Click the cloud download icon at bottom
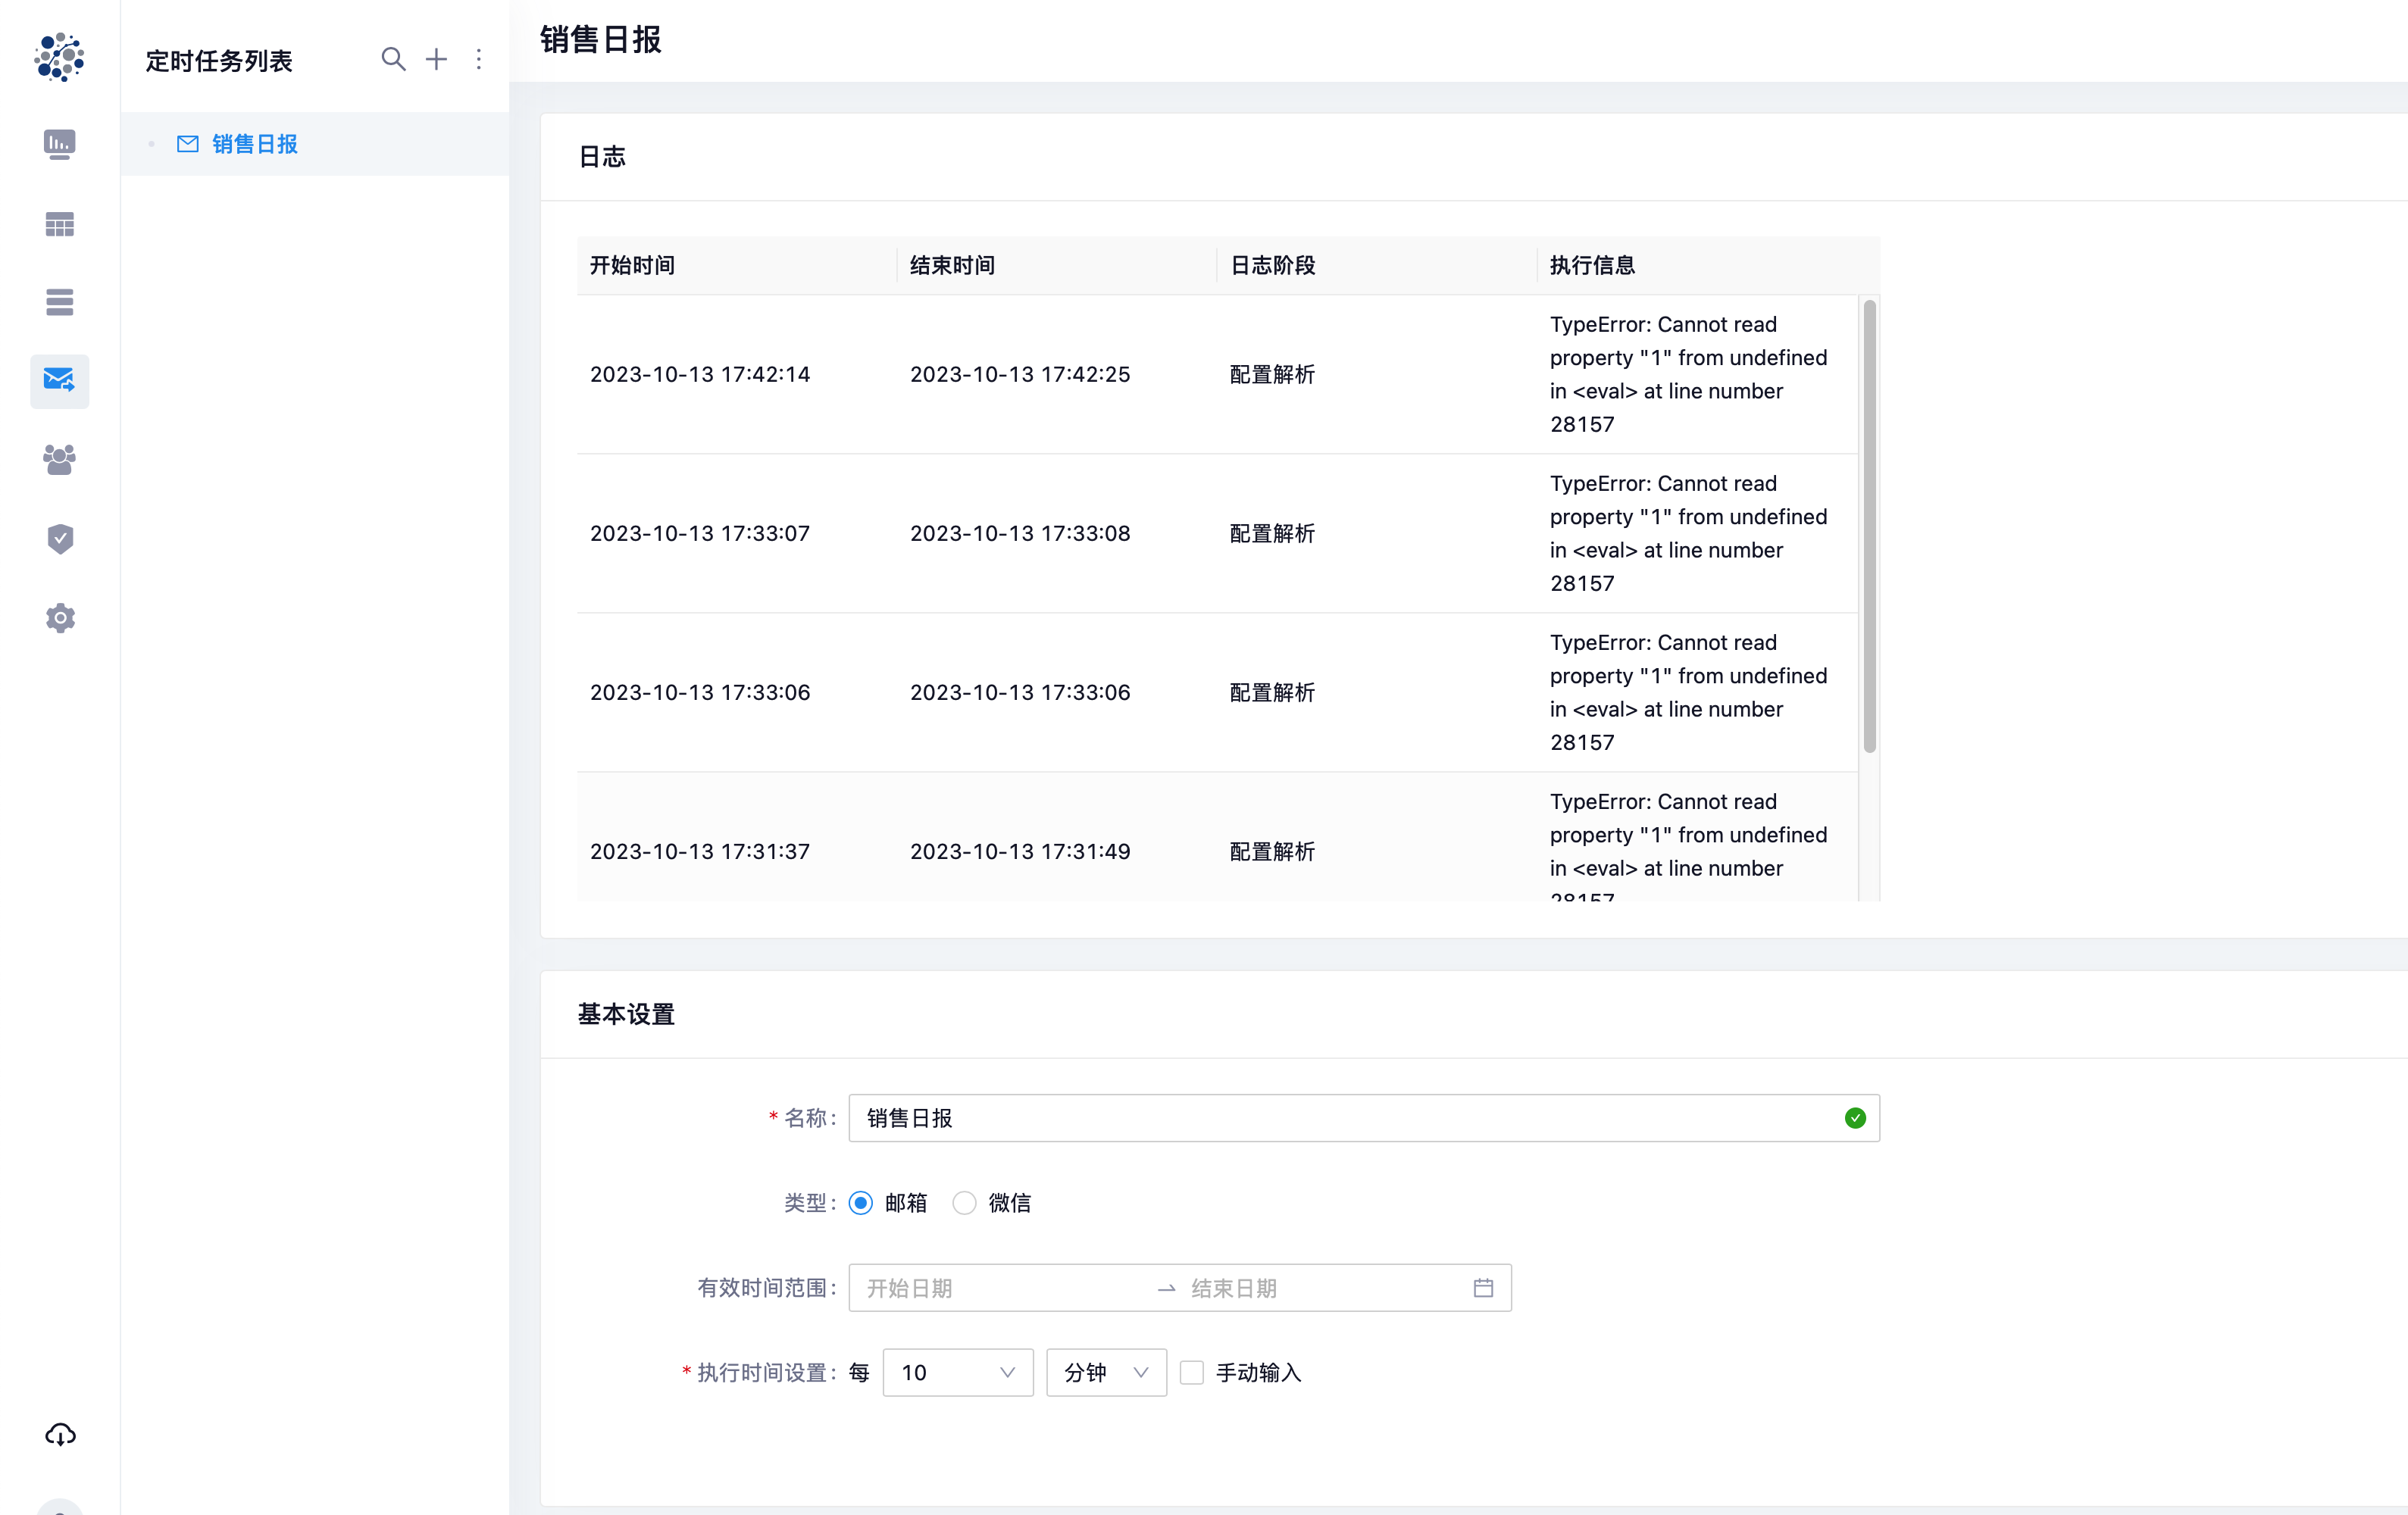This screenshot has width=2408, height=1515. point(59,1435)
